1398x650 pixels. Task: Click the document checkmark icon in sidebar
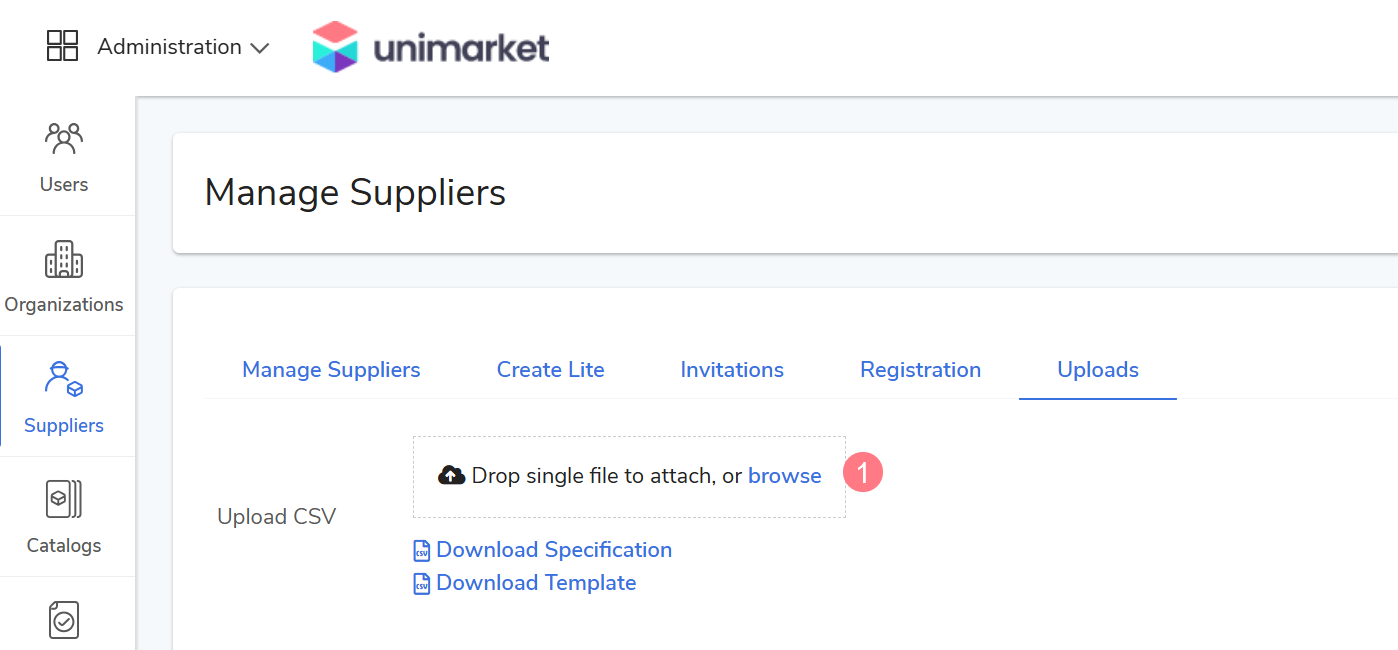tap(64, 620)
